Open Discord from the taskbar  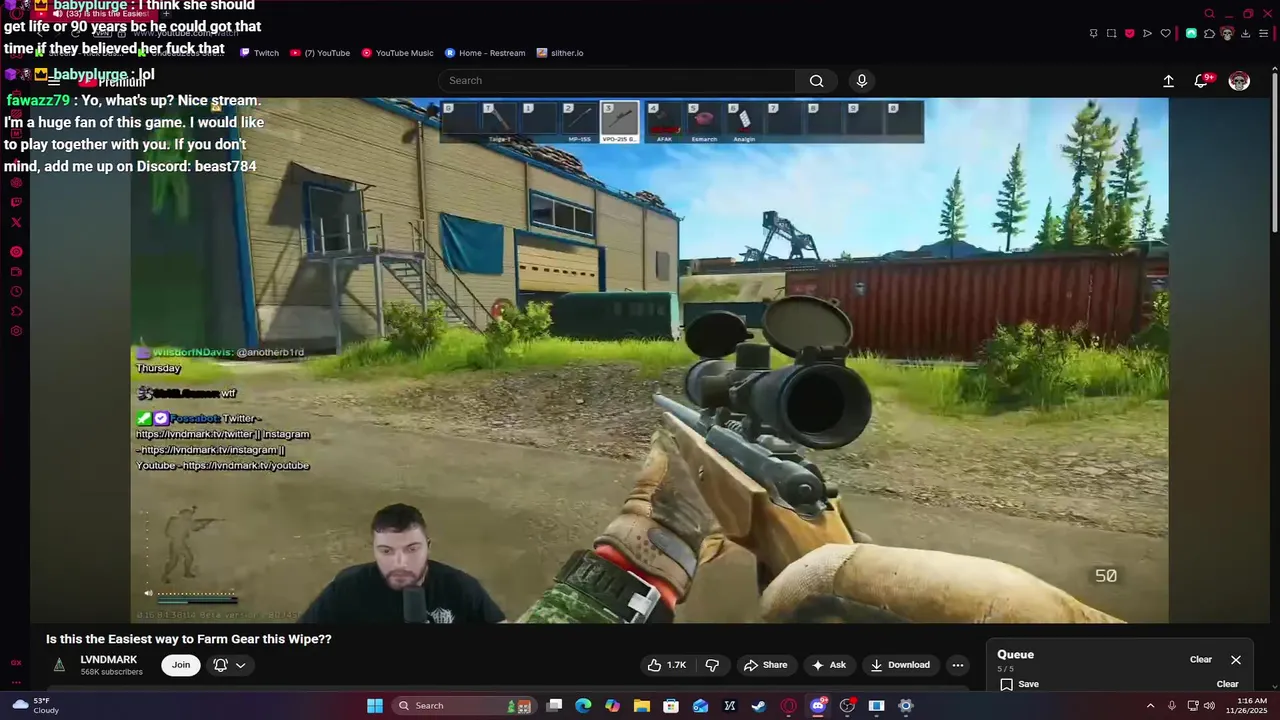(818, 706)
